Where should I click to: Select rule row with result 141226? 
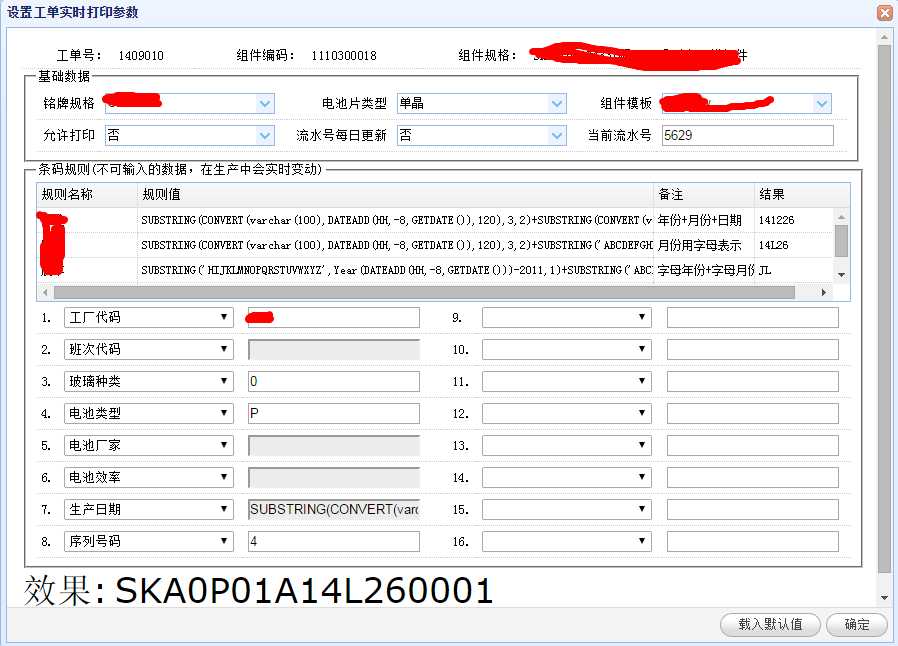tap(435, 220)
